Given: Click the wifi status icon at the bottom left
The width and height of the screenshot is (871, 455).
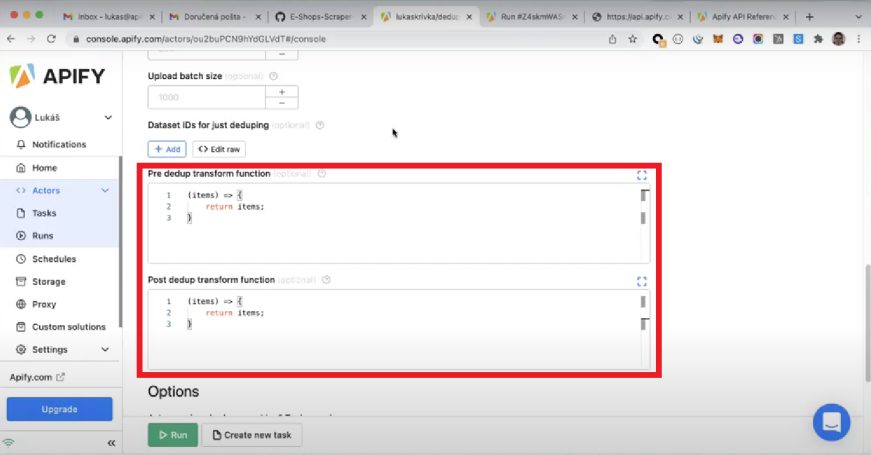Looking at the screenshot, I should [x=8, y=443].
